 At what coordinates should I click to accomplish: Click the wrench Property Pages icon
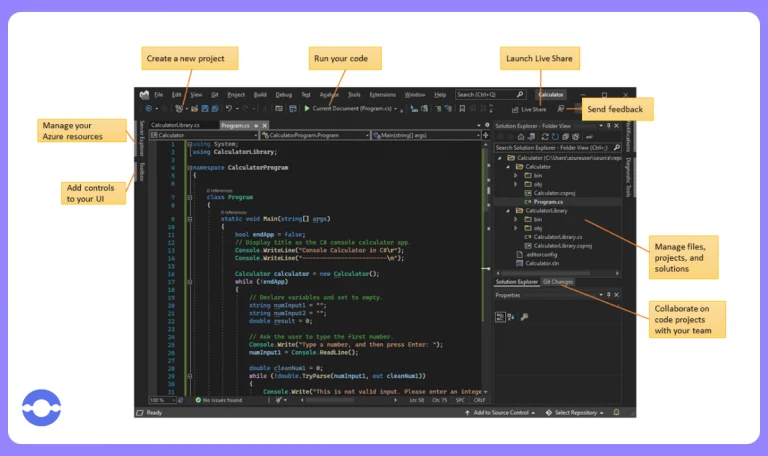(524, 317)
